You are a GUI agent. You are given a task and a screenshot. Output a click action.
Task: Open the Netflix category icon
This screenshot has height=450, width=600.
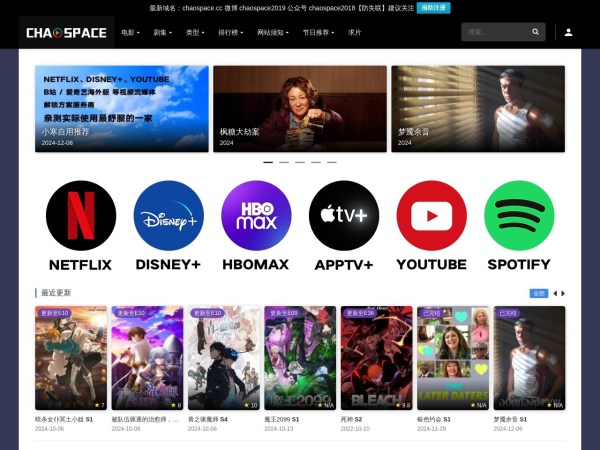click(x=81, y=216)
